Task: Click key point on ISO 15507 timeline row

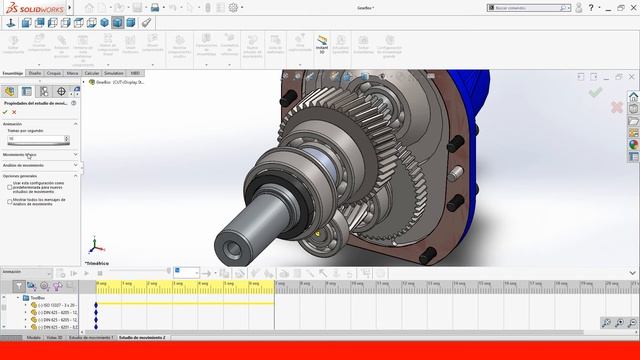Action: (x=96, y=305)
